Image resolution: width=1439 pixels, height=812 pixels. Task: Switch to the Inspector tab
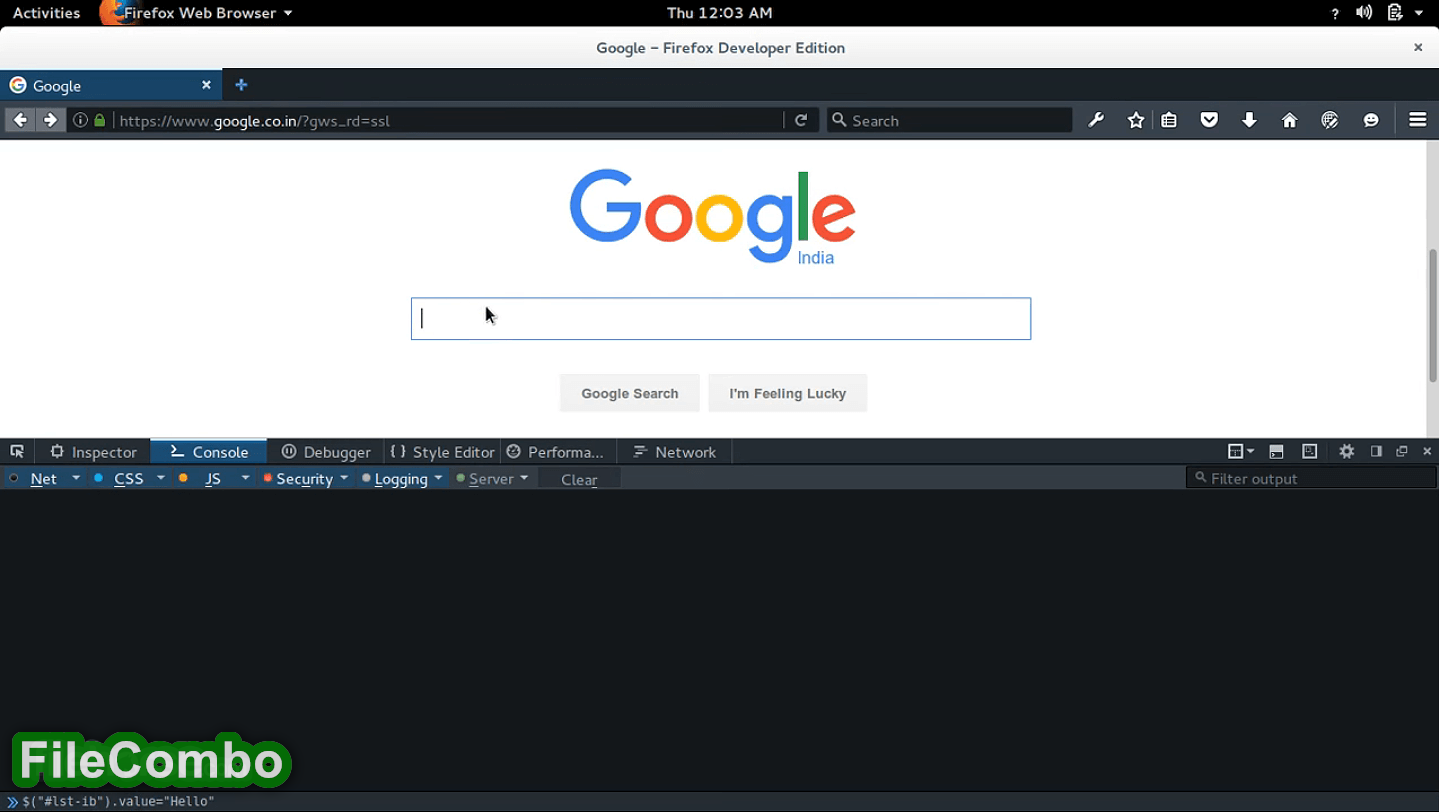click(93, 452)
